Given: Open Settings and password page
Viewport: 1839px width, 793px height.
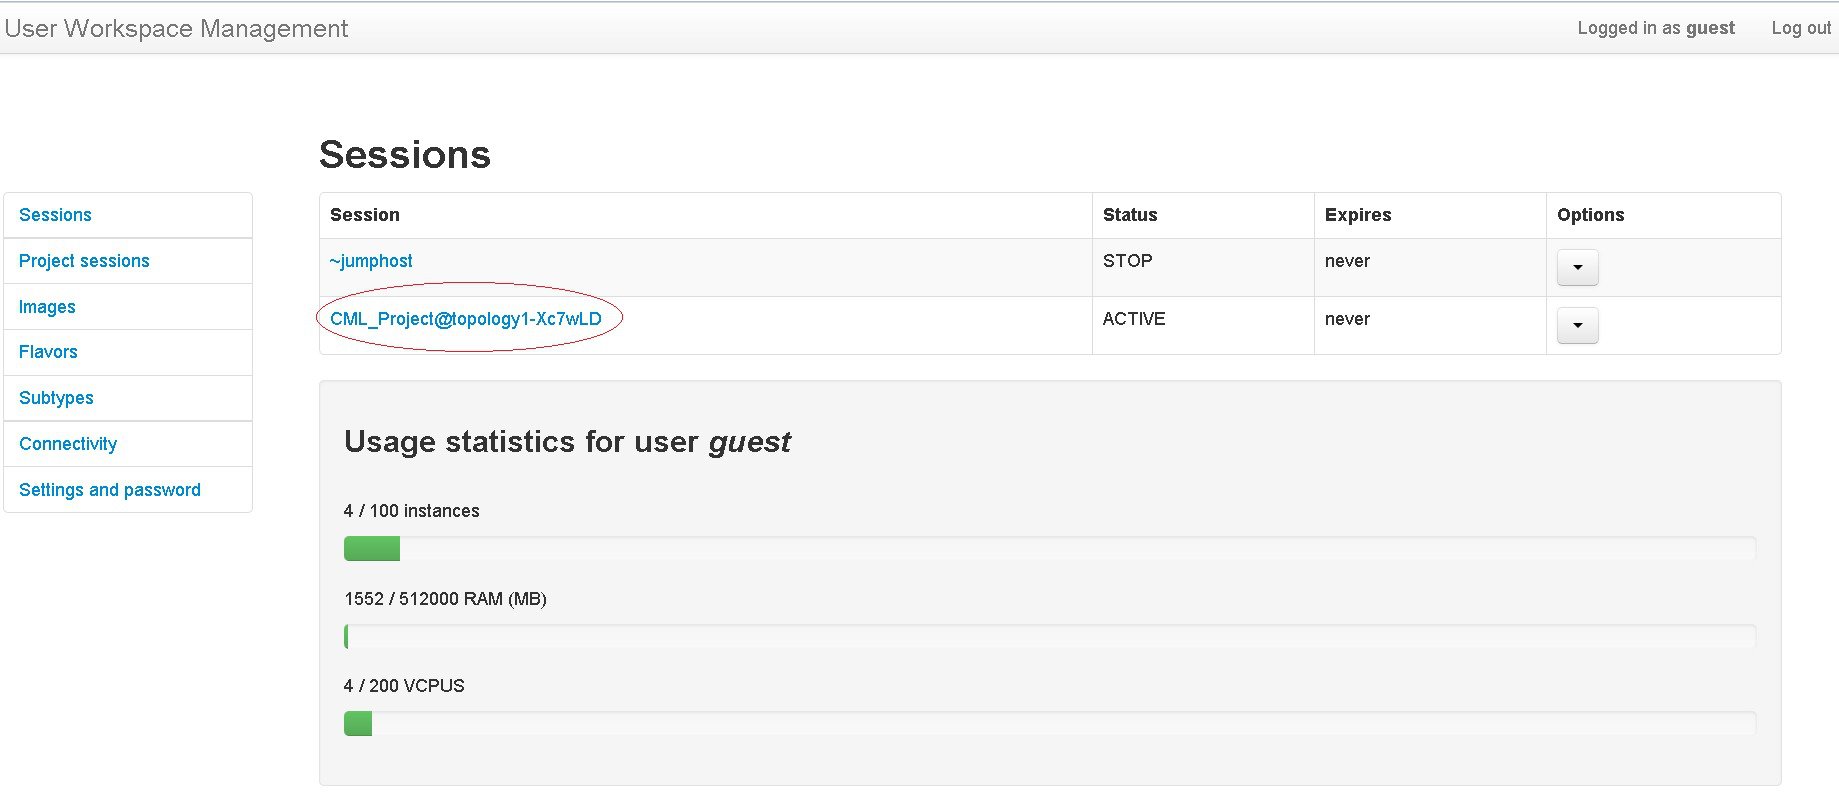Looking at the screenshot, I should (x=110, y=490).
